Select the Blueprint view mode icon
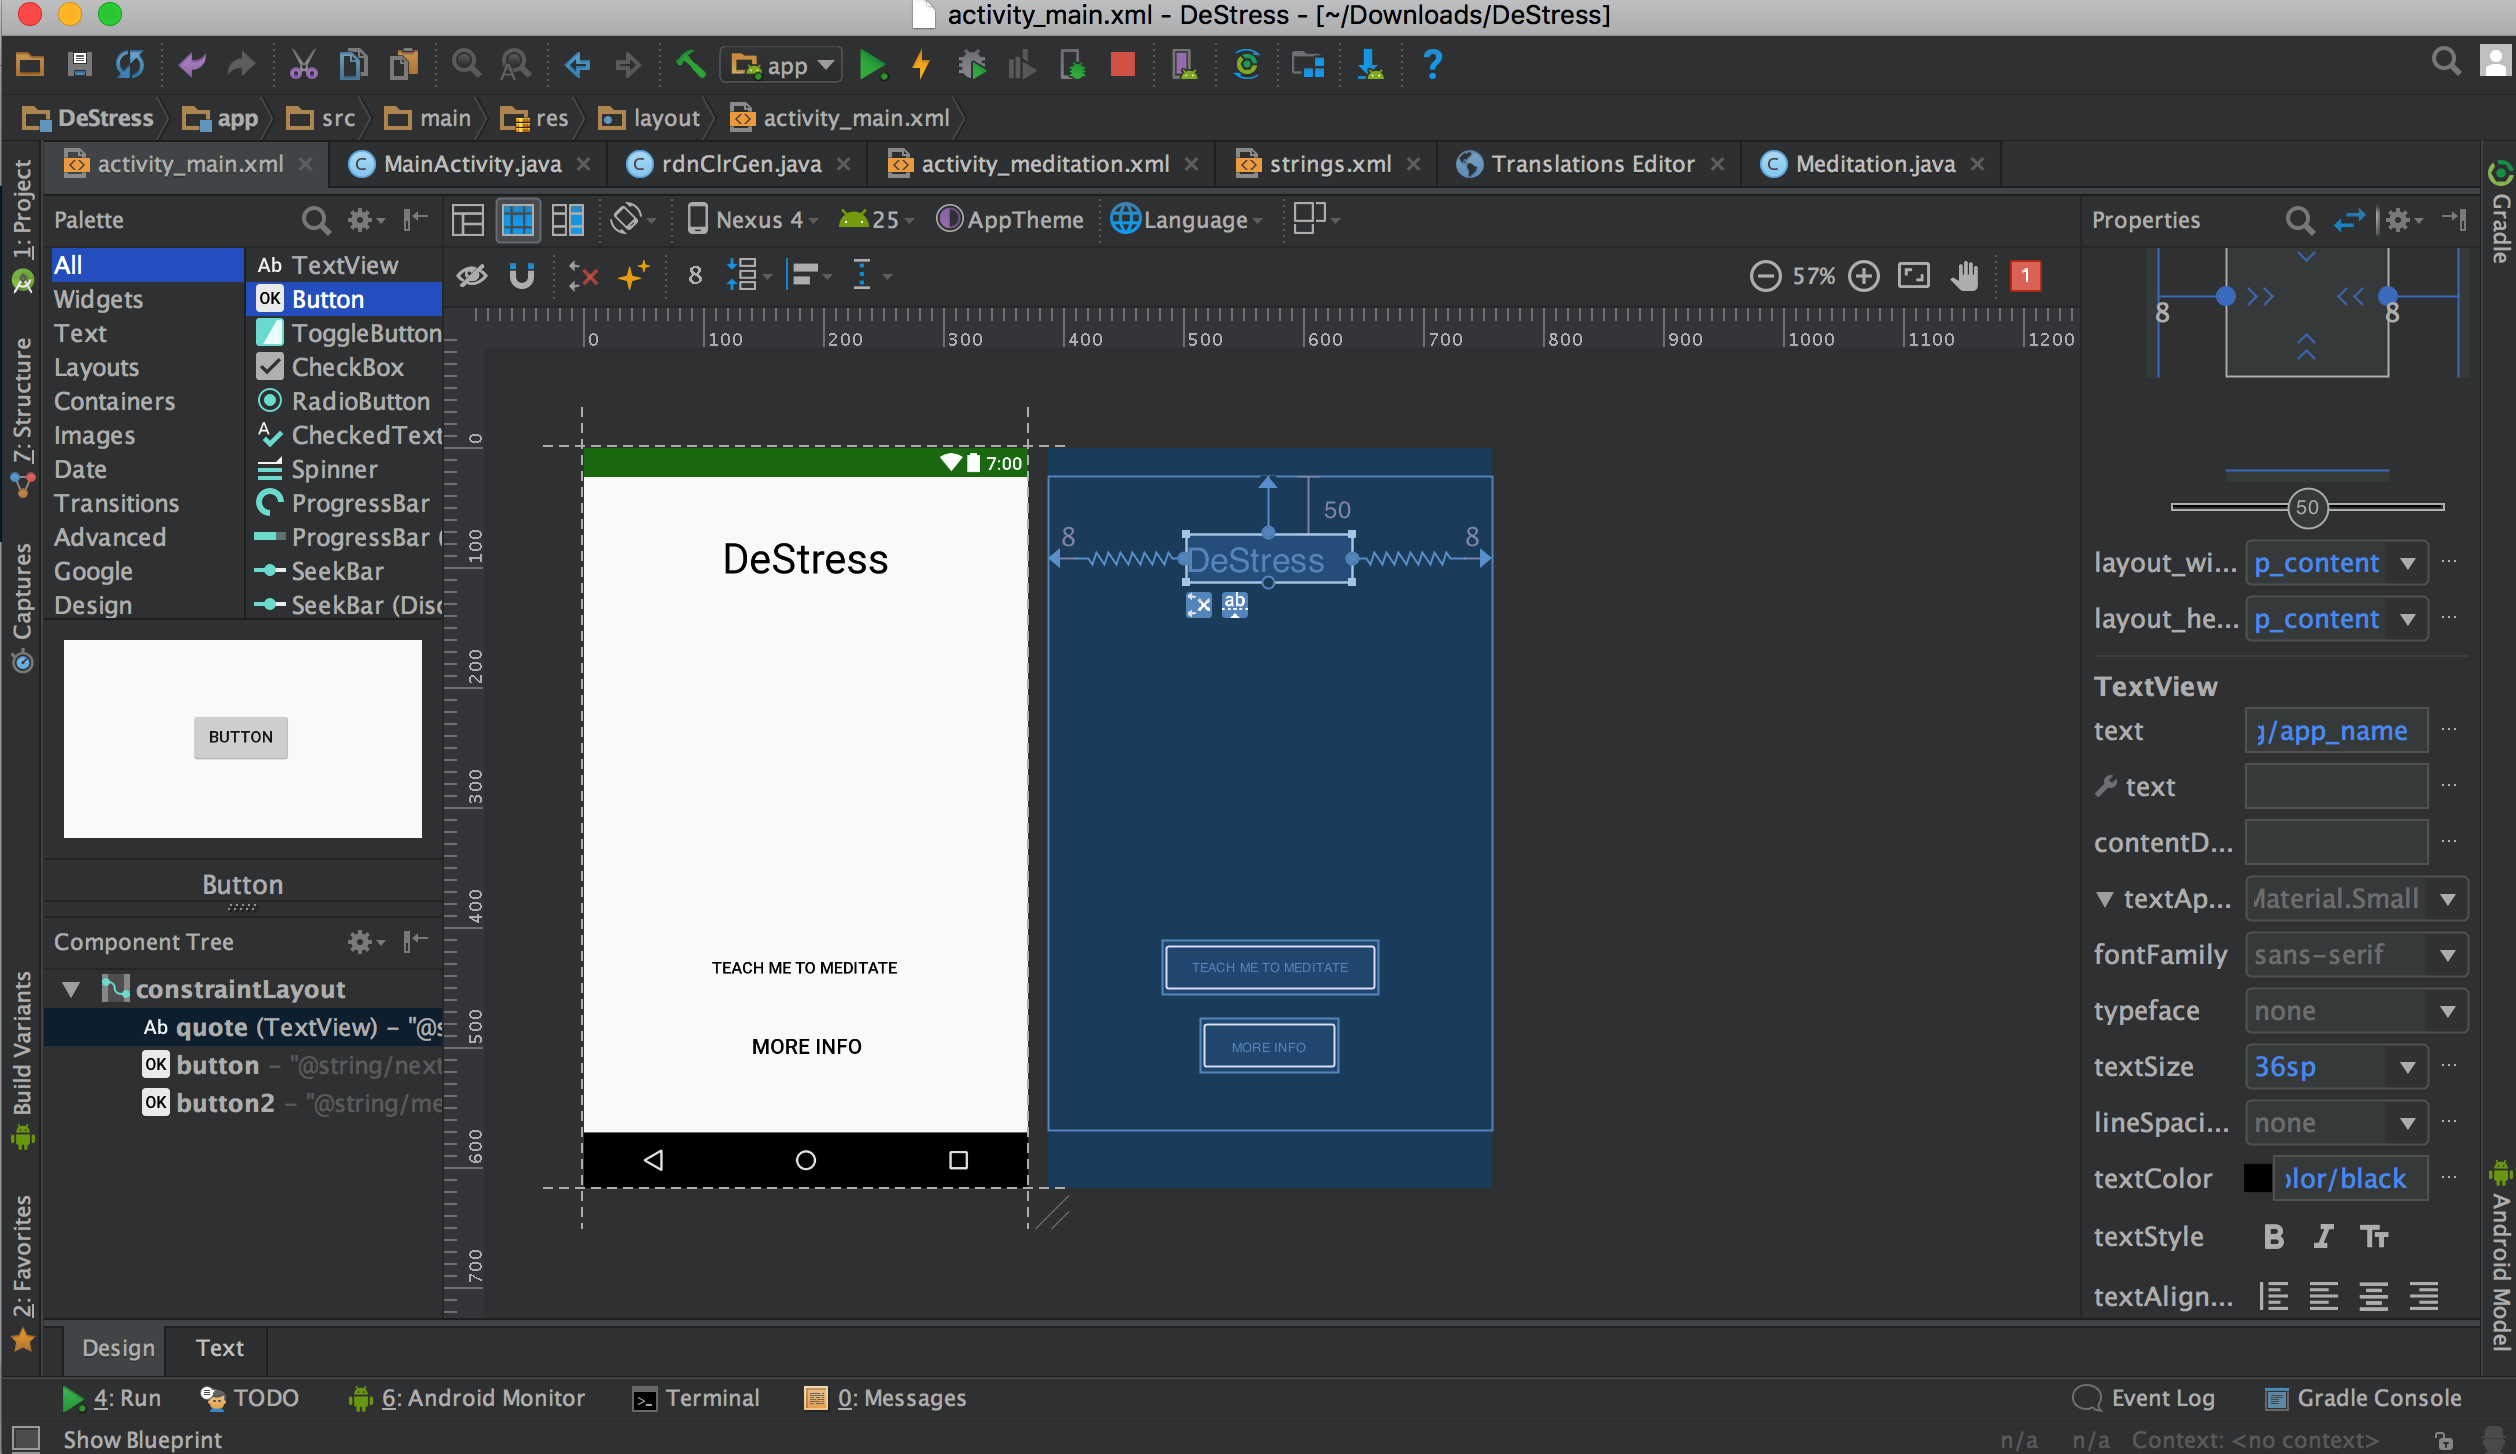The image size is (2516, 1454). 518,220
